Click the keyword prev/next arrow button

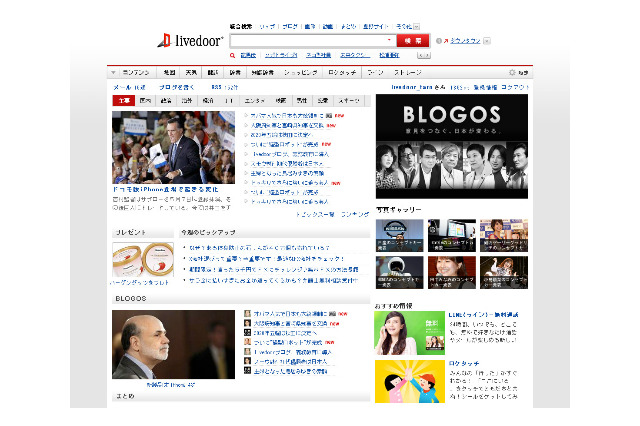point(424,55)
